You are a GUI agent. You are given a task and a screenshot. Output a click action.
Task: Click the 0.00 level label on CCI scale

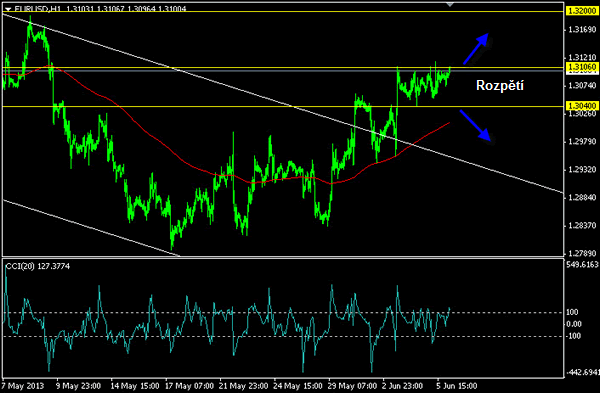(x=574, y=324)
